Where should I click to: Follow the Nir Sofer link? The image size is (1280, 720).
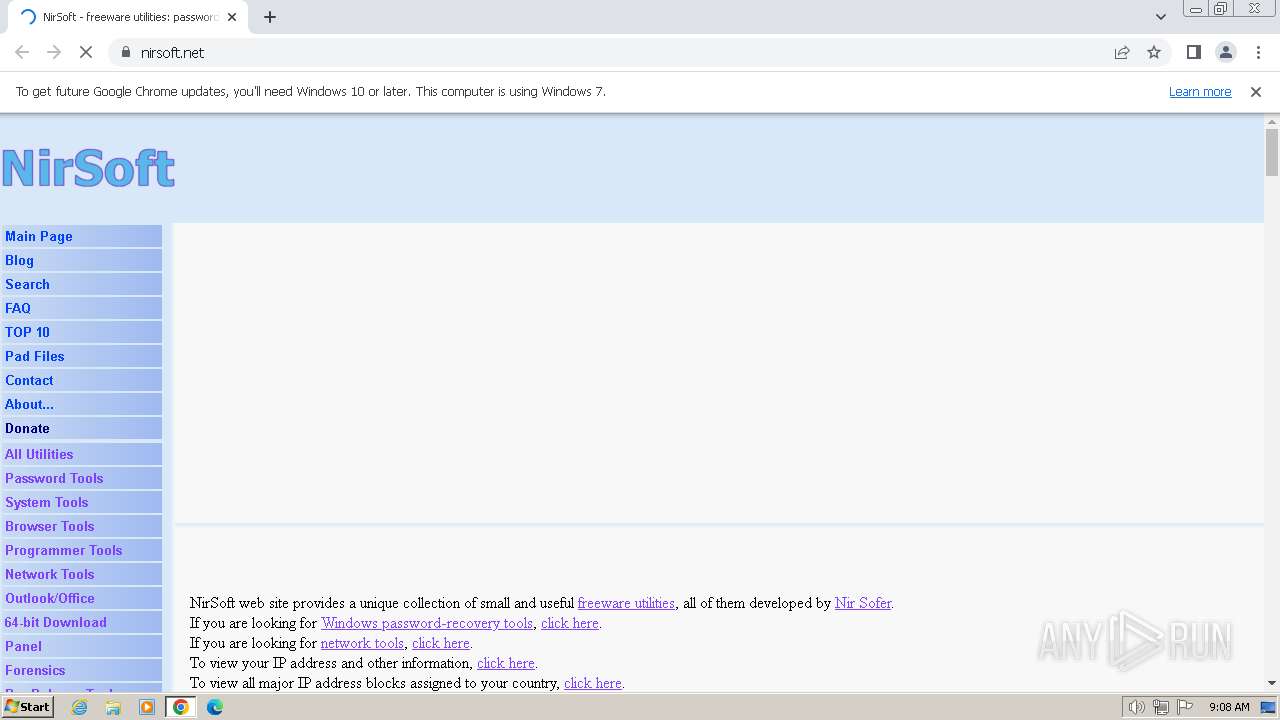tap(862, 603)
